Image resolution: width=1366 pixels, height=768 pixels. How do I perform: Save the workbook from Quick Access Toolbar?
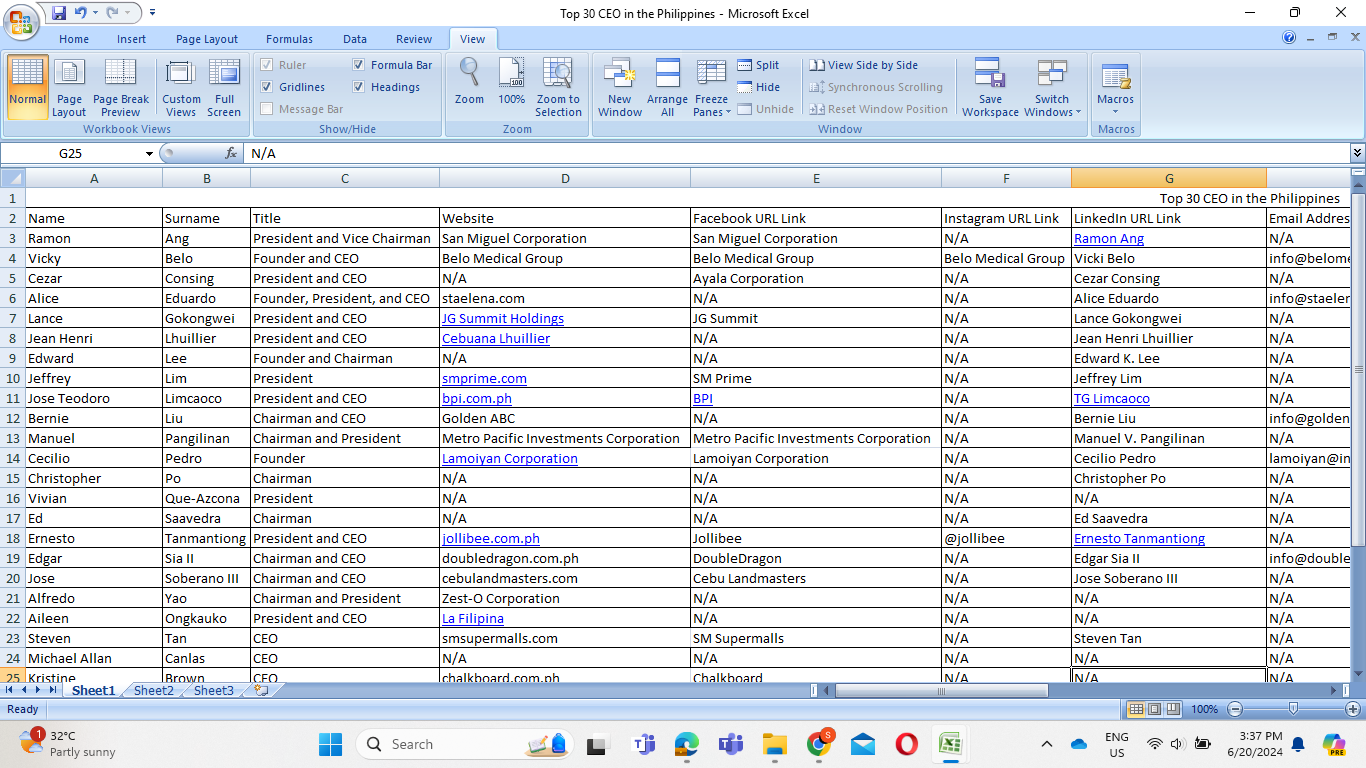(x=59, y=13)
